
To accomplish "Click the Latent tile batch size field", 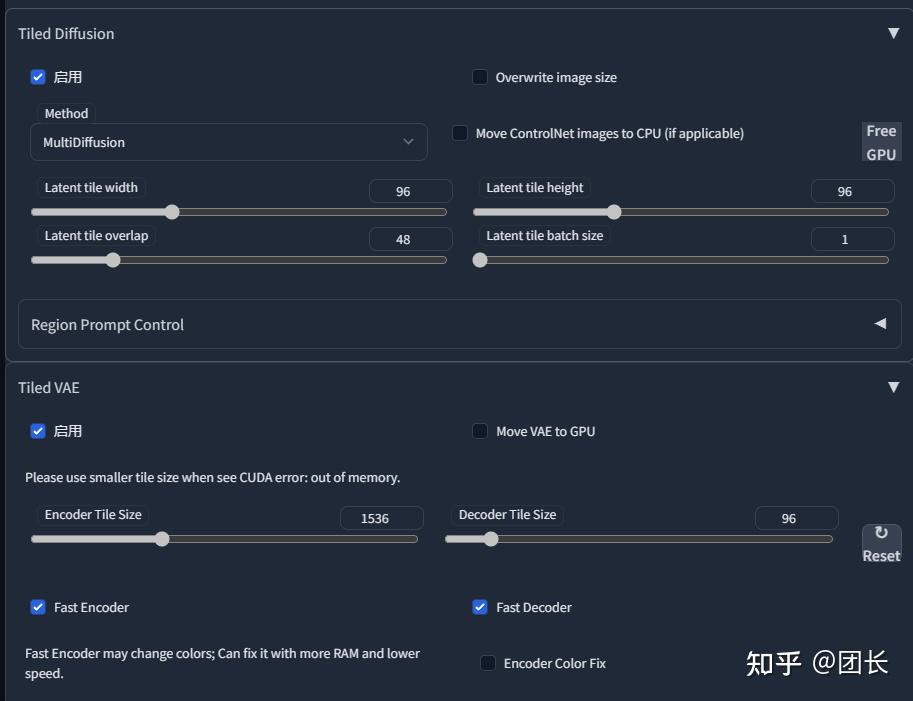I will click(x=851, y=239).
